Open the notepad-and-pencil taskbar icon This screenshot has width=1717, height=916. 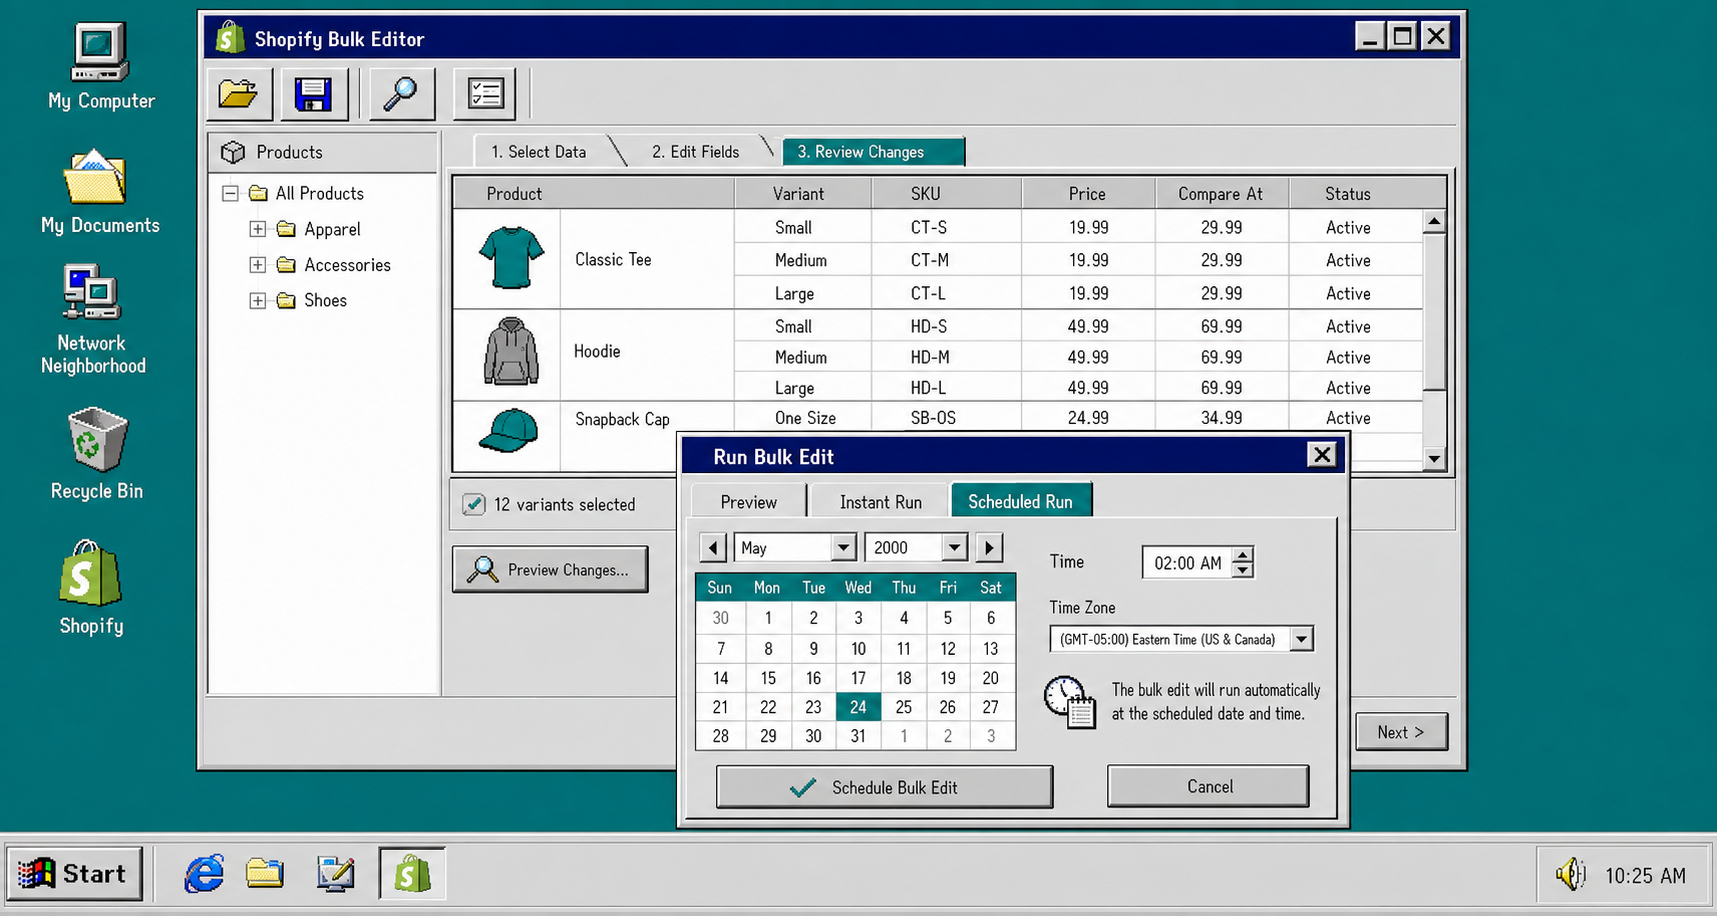click(335, 873)
